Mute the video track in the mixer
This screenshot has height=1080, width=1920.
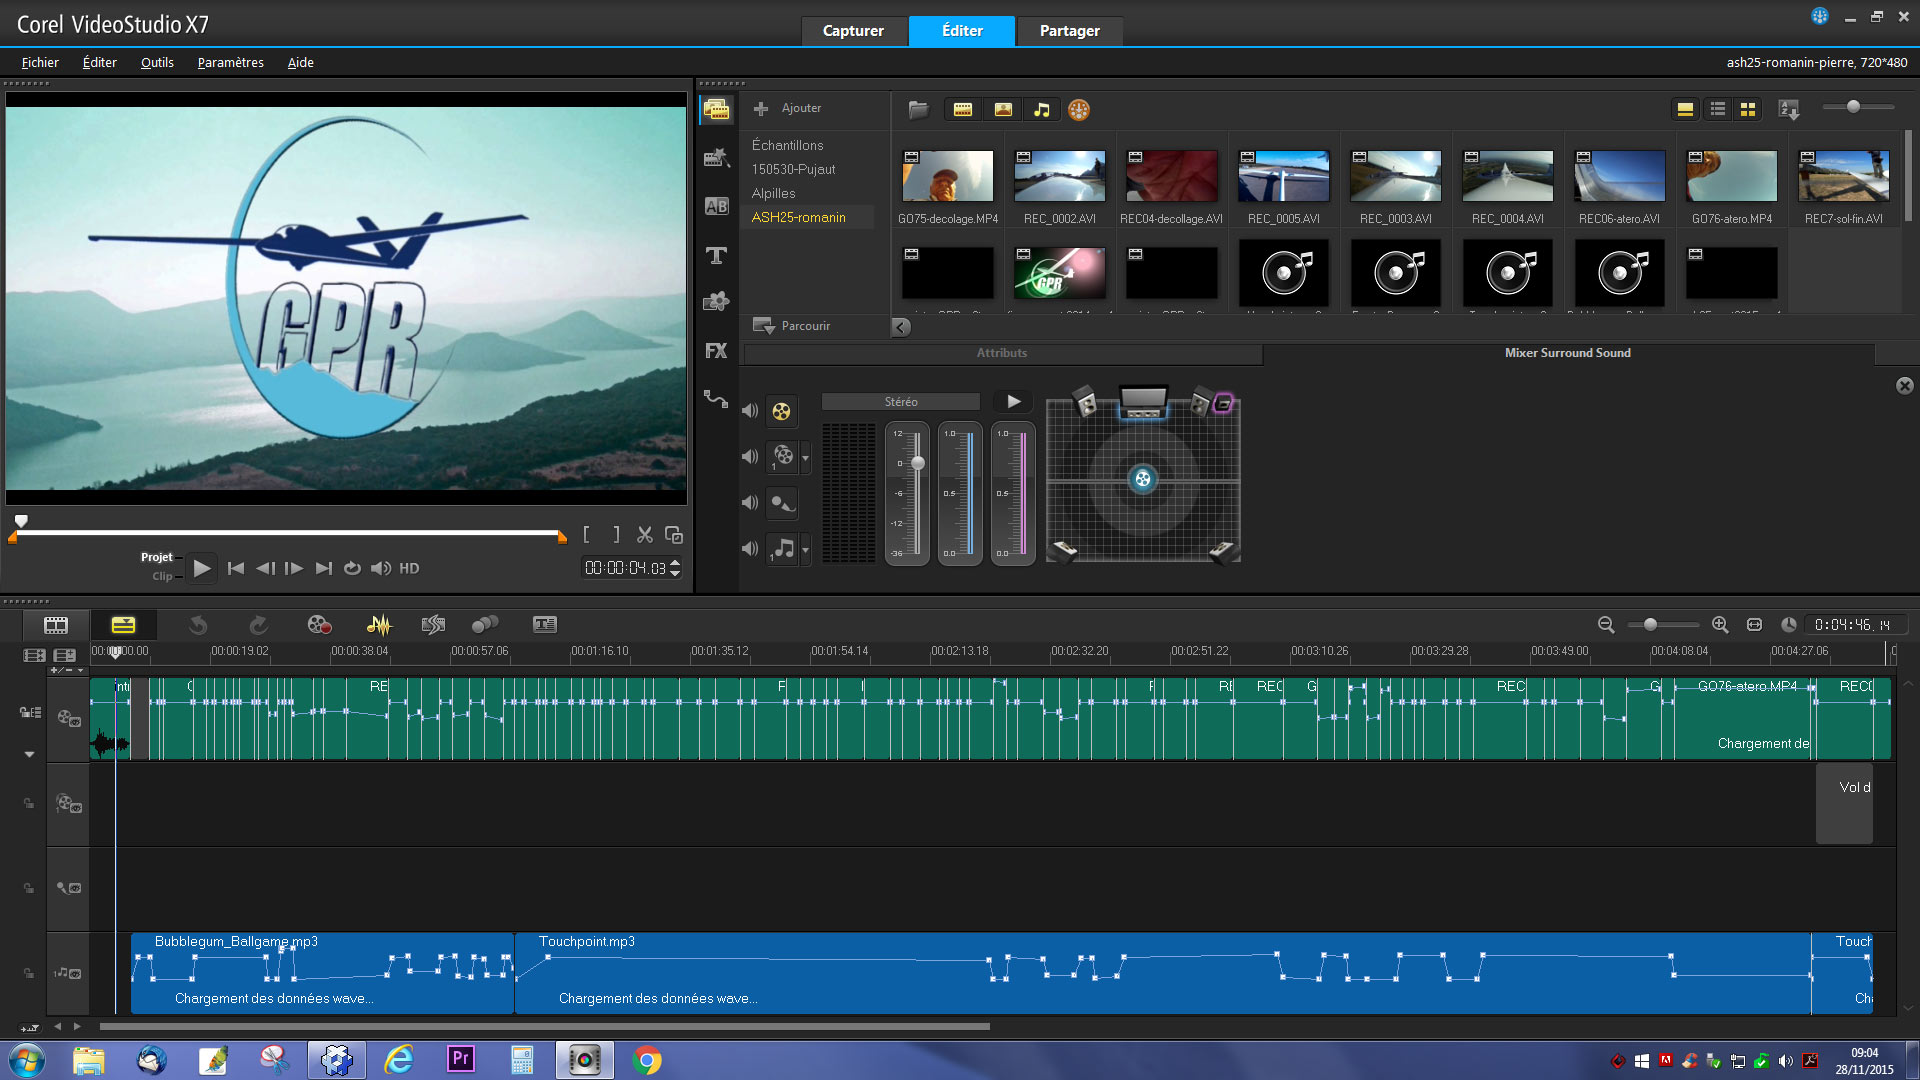coord(750,411)
